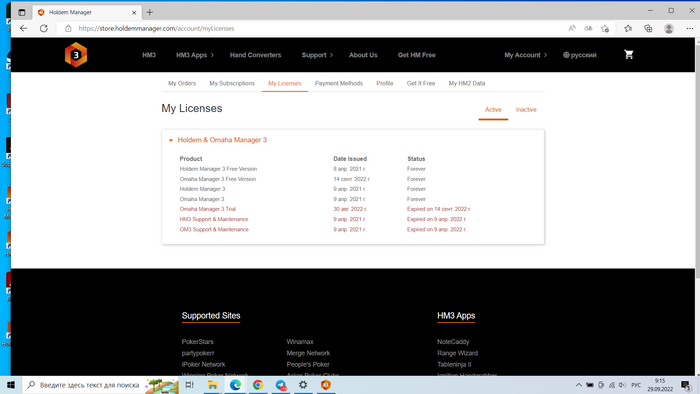The image size is (700, 394).
Task: Open the favorites list icon
Action: pos(628,28)
